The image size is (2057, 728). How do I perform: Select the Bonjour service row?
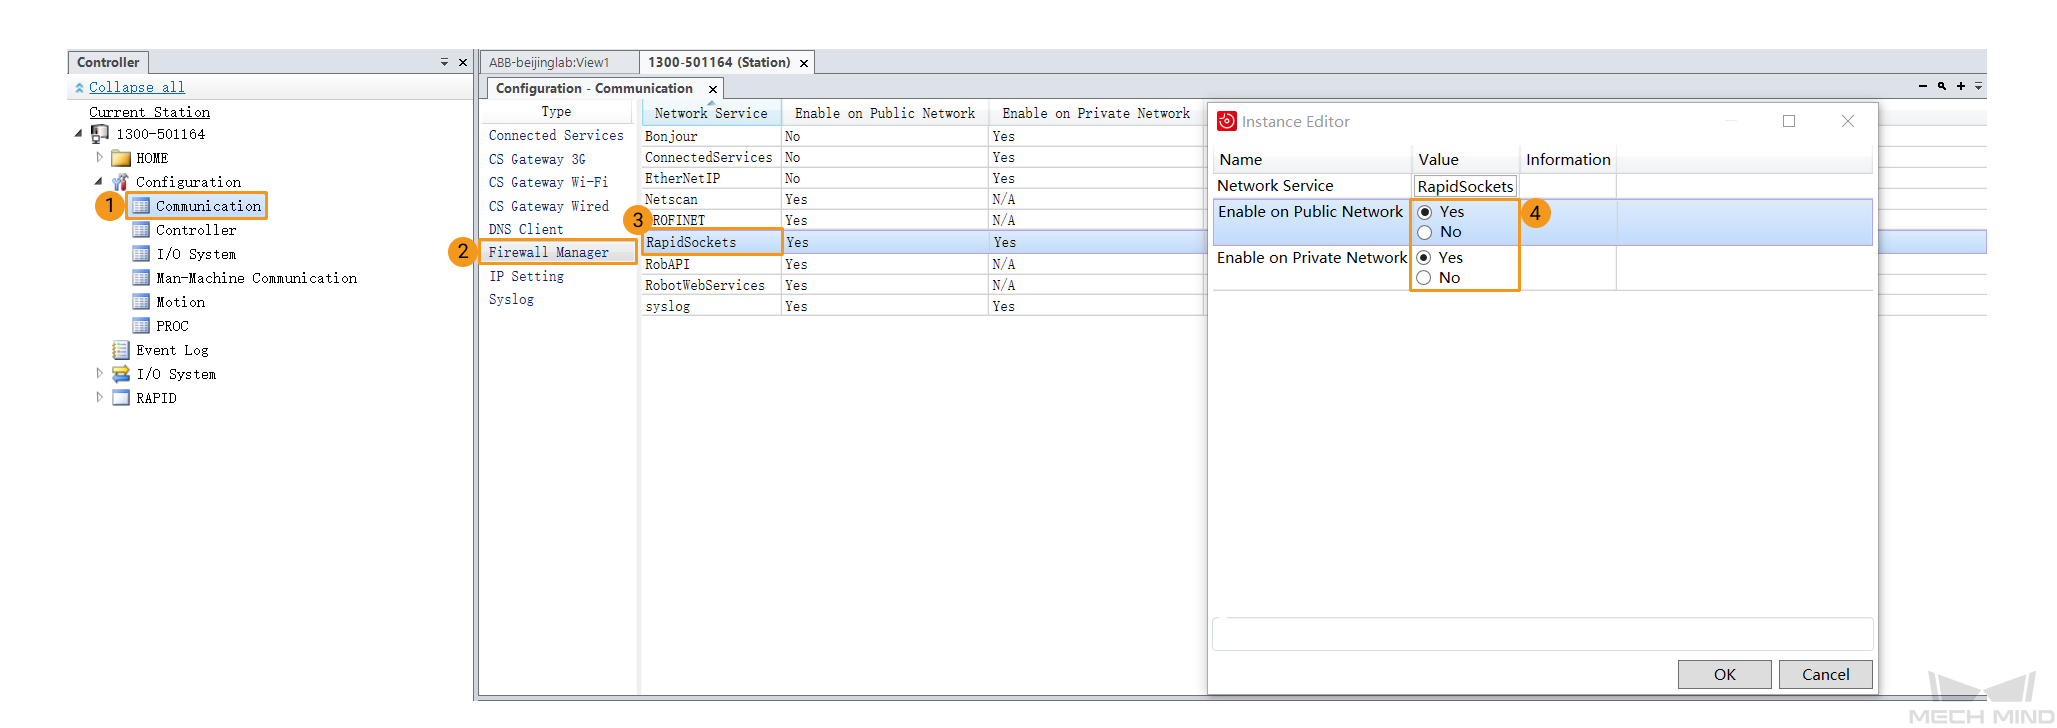pyautogui.click(x=923, y=136)
